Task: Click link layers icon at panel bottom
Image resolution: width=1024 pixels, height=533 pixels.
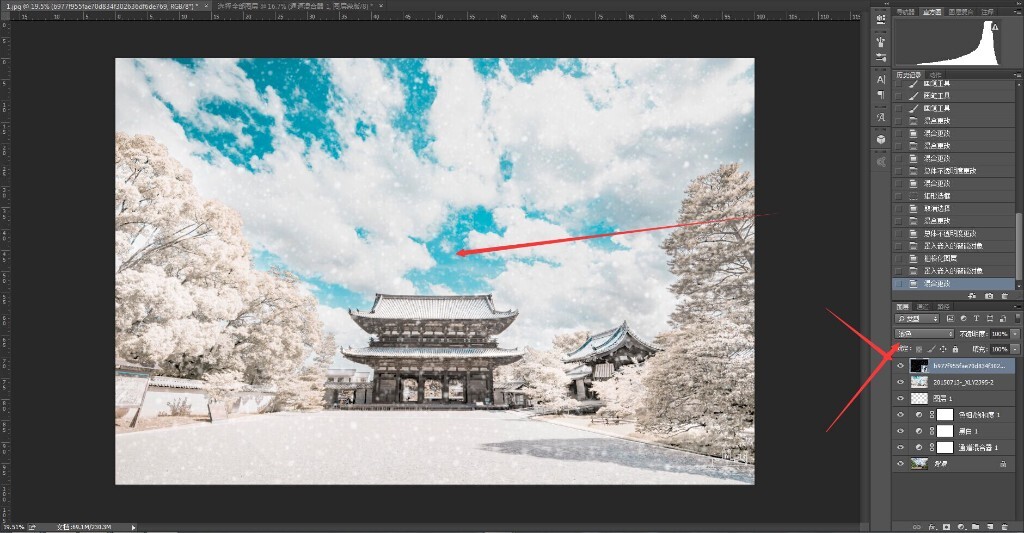Action: [917, 527]
